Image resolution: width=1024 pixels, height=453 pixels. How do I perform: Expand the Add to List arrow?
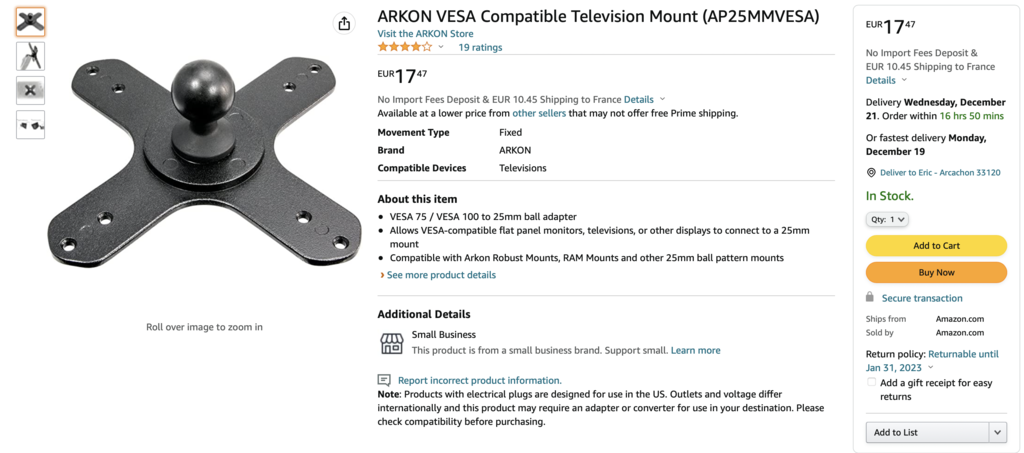pos(998,432)
